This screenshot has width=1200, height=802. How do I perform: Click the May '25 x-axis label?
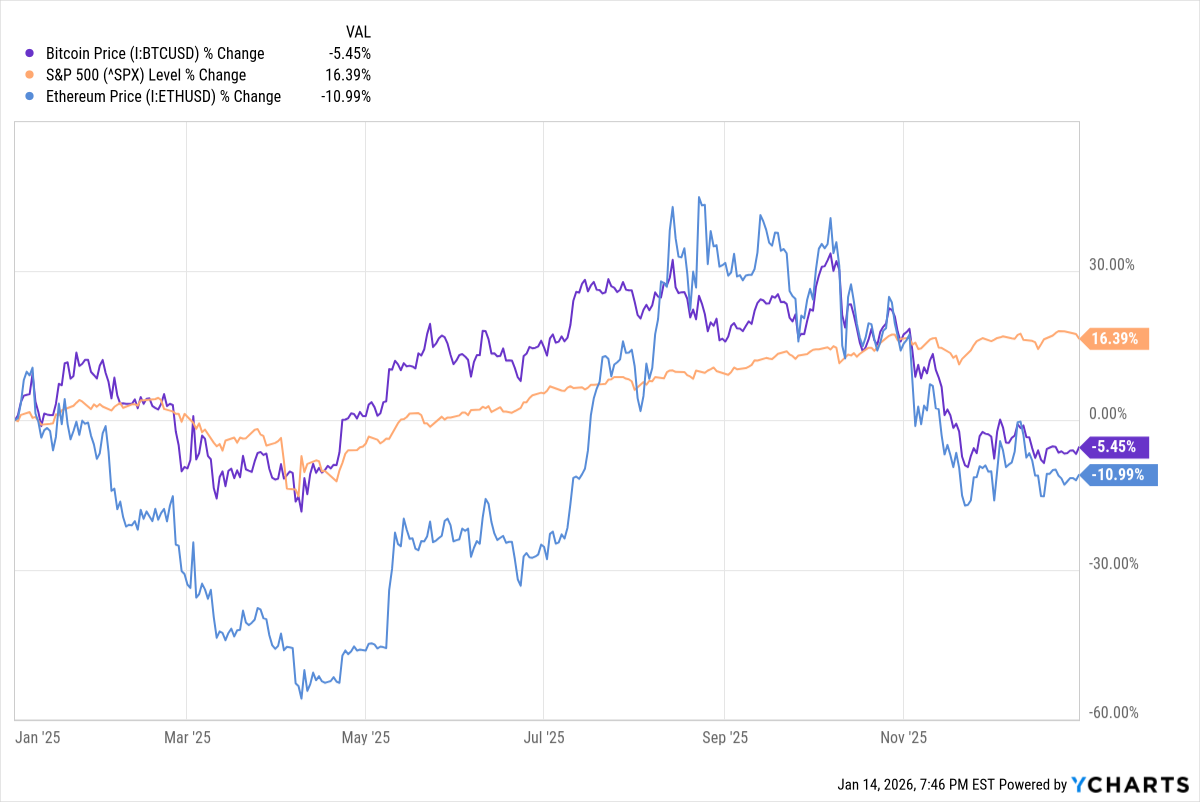pos(366,738)
